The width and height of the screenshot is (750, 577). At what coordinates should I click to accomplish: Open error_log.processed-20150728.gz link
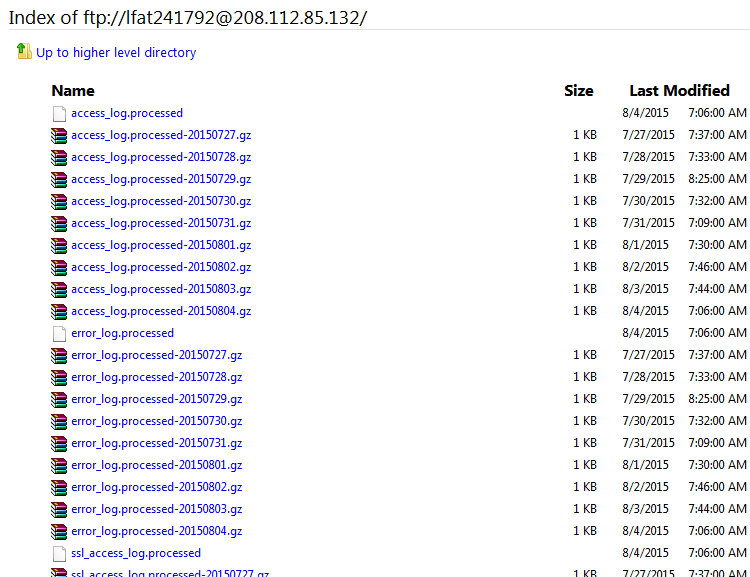(157, 377)
